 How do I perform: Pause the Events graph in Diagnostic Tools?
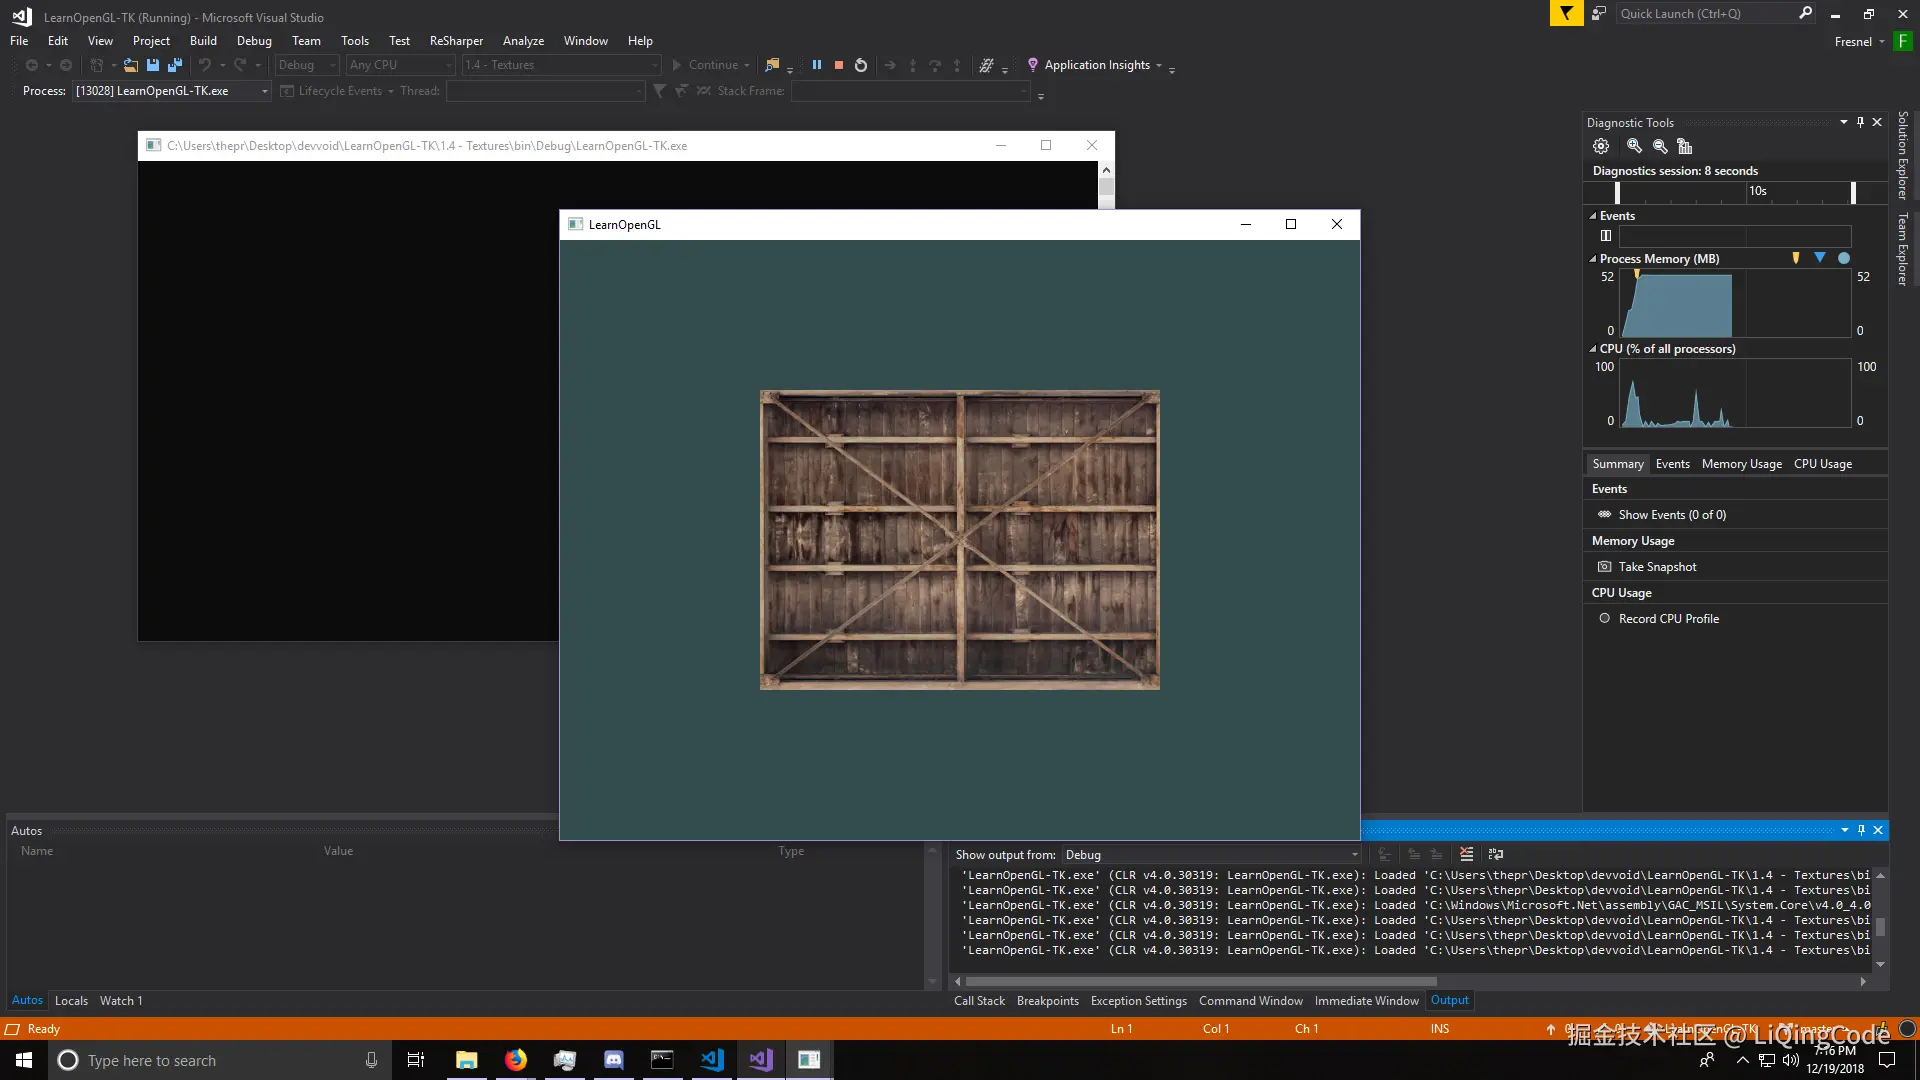[x=1606, y=236]
